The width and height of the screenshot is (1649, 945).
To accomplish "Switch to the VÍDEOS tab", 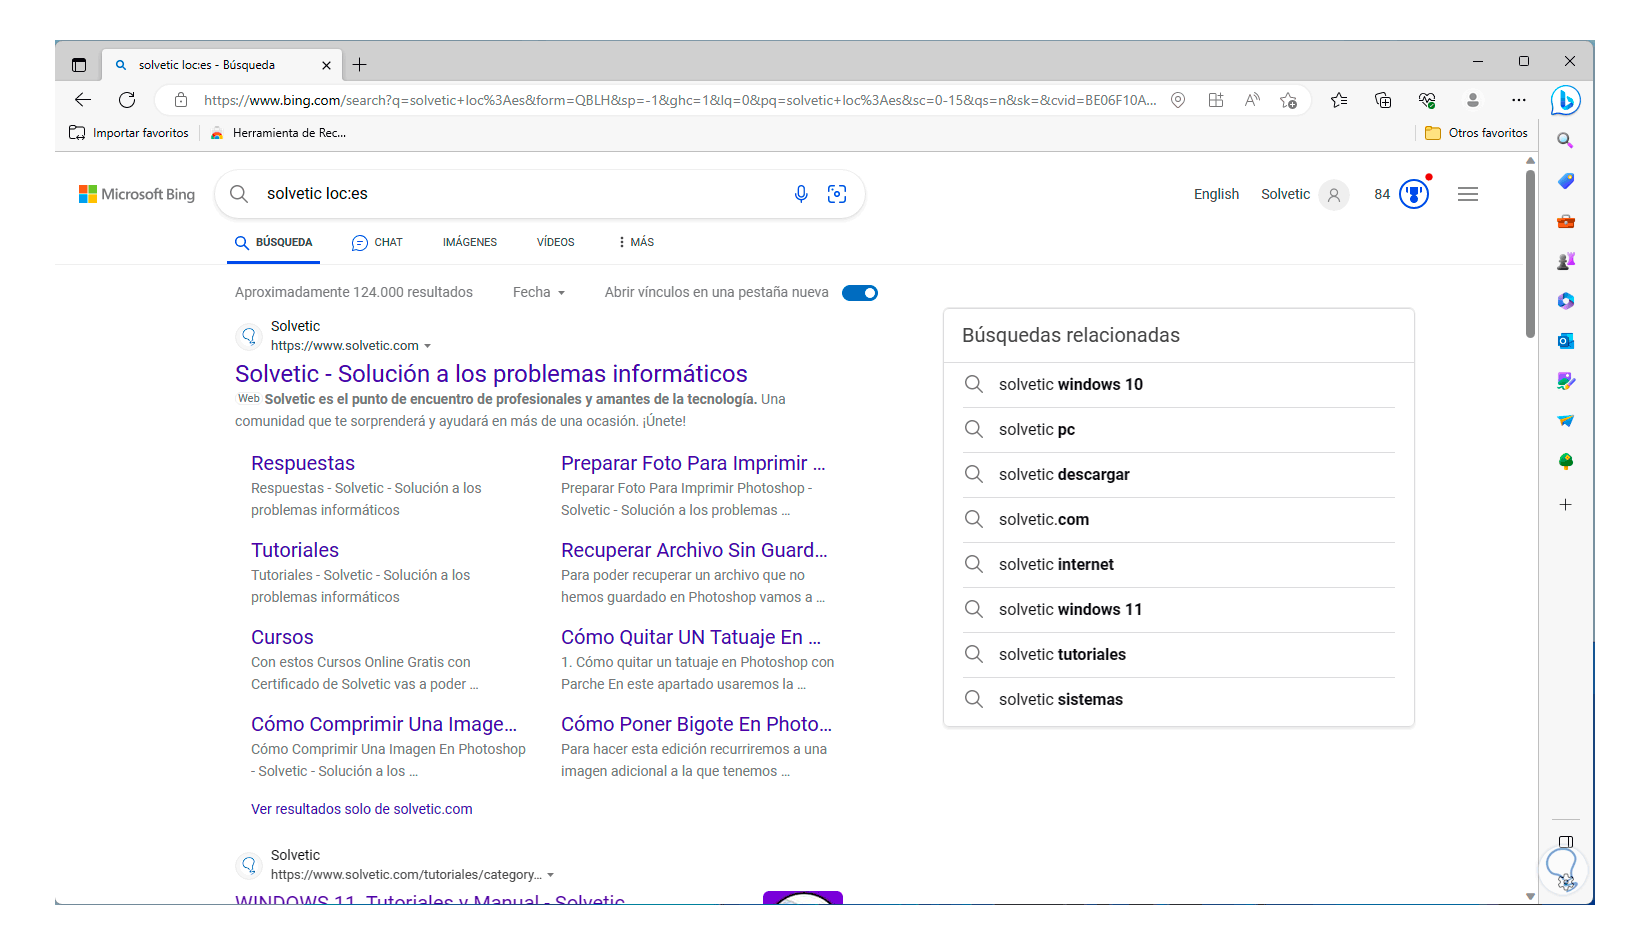I will 555,242.
